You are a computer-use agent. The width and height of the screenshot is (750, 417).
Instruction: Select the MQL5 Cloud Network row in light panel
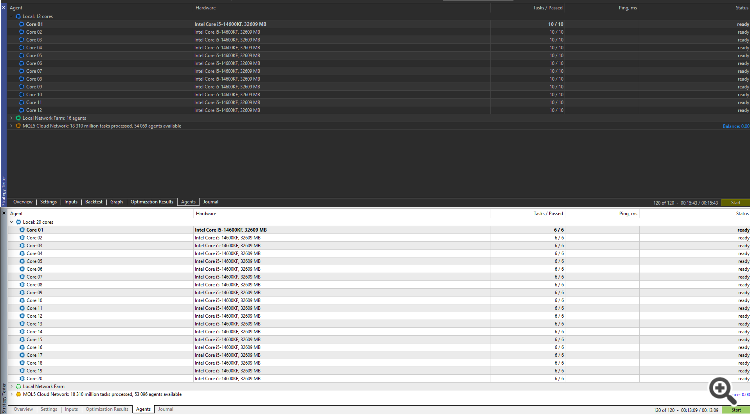pos(378,395)
